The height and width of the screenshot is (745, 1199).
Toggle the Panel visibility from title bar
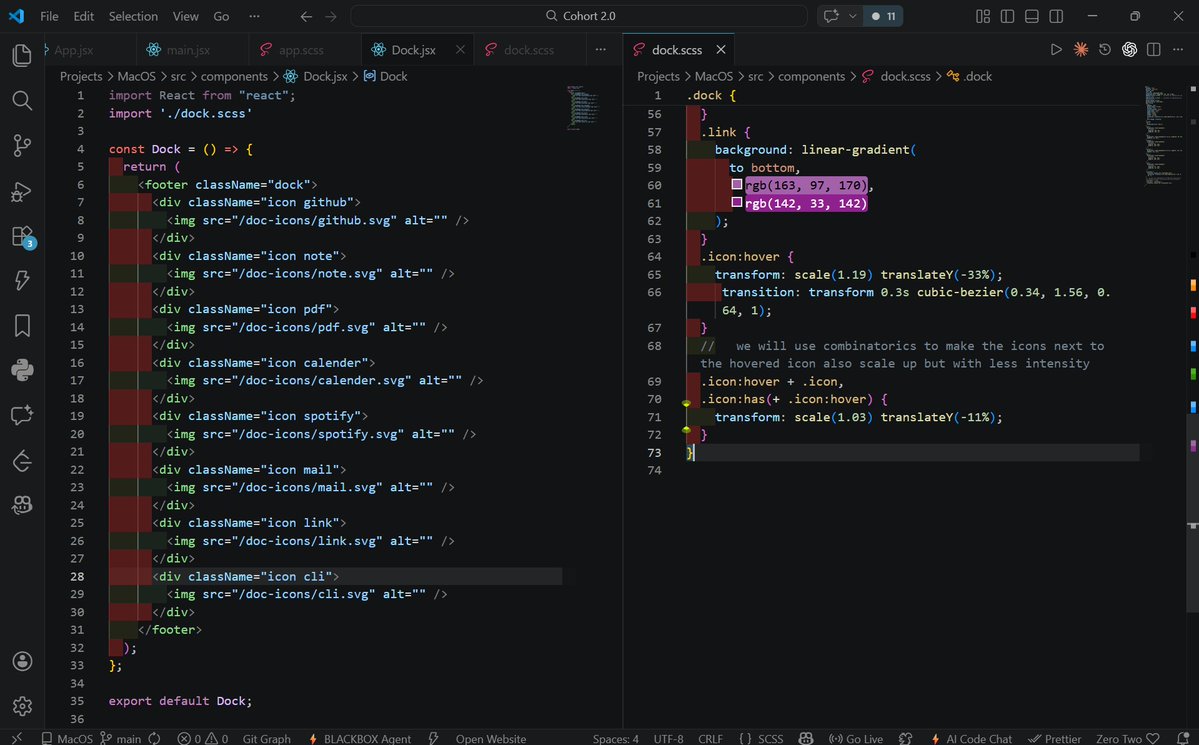pyautogui.click(x=1032, y=16)
